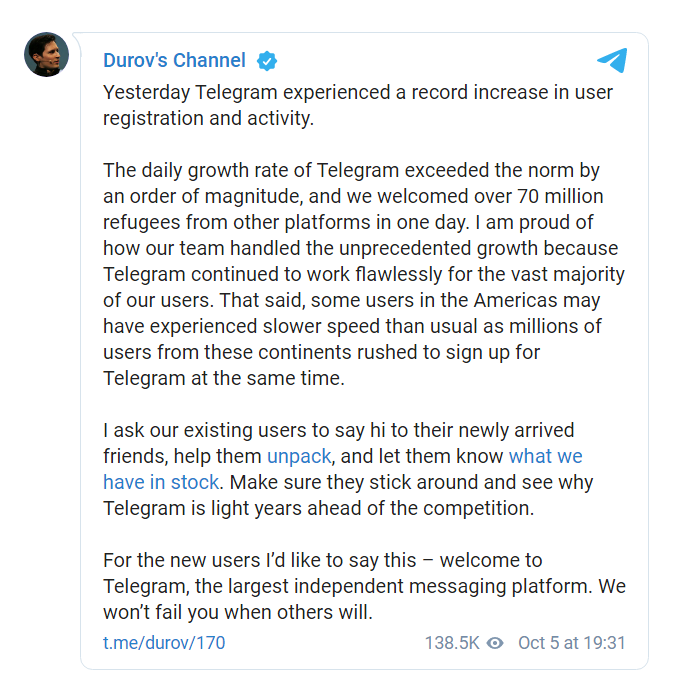The width and height of the screenshot is (677, 691).
Task: Open the "what we" link text
Action: click(545, 457)
